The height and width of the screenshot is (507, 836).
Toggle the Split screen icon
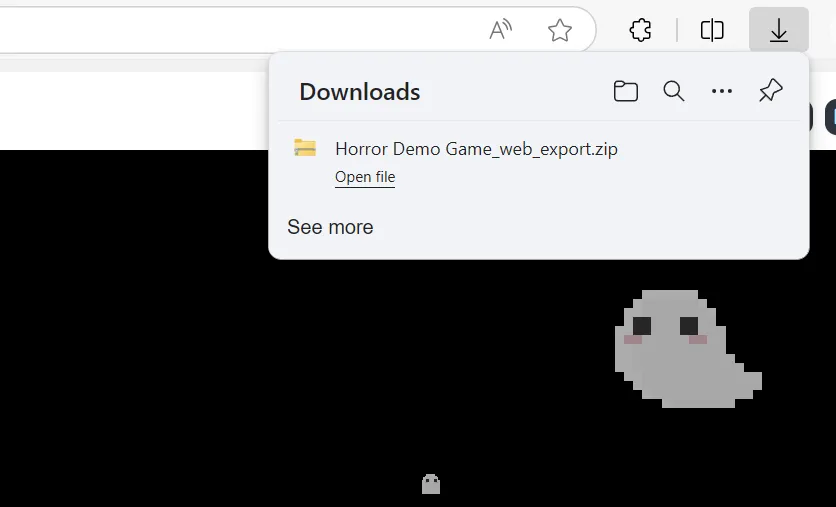click(712, 31)
